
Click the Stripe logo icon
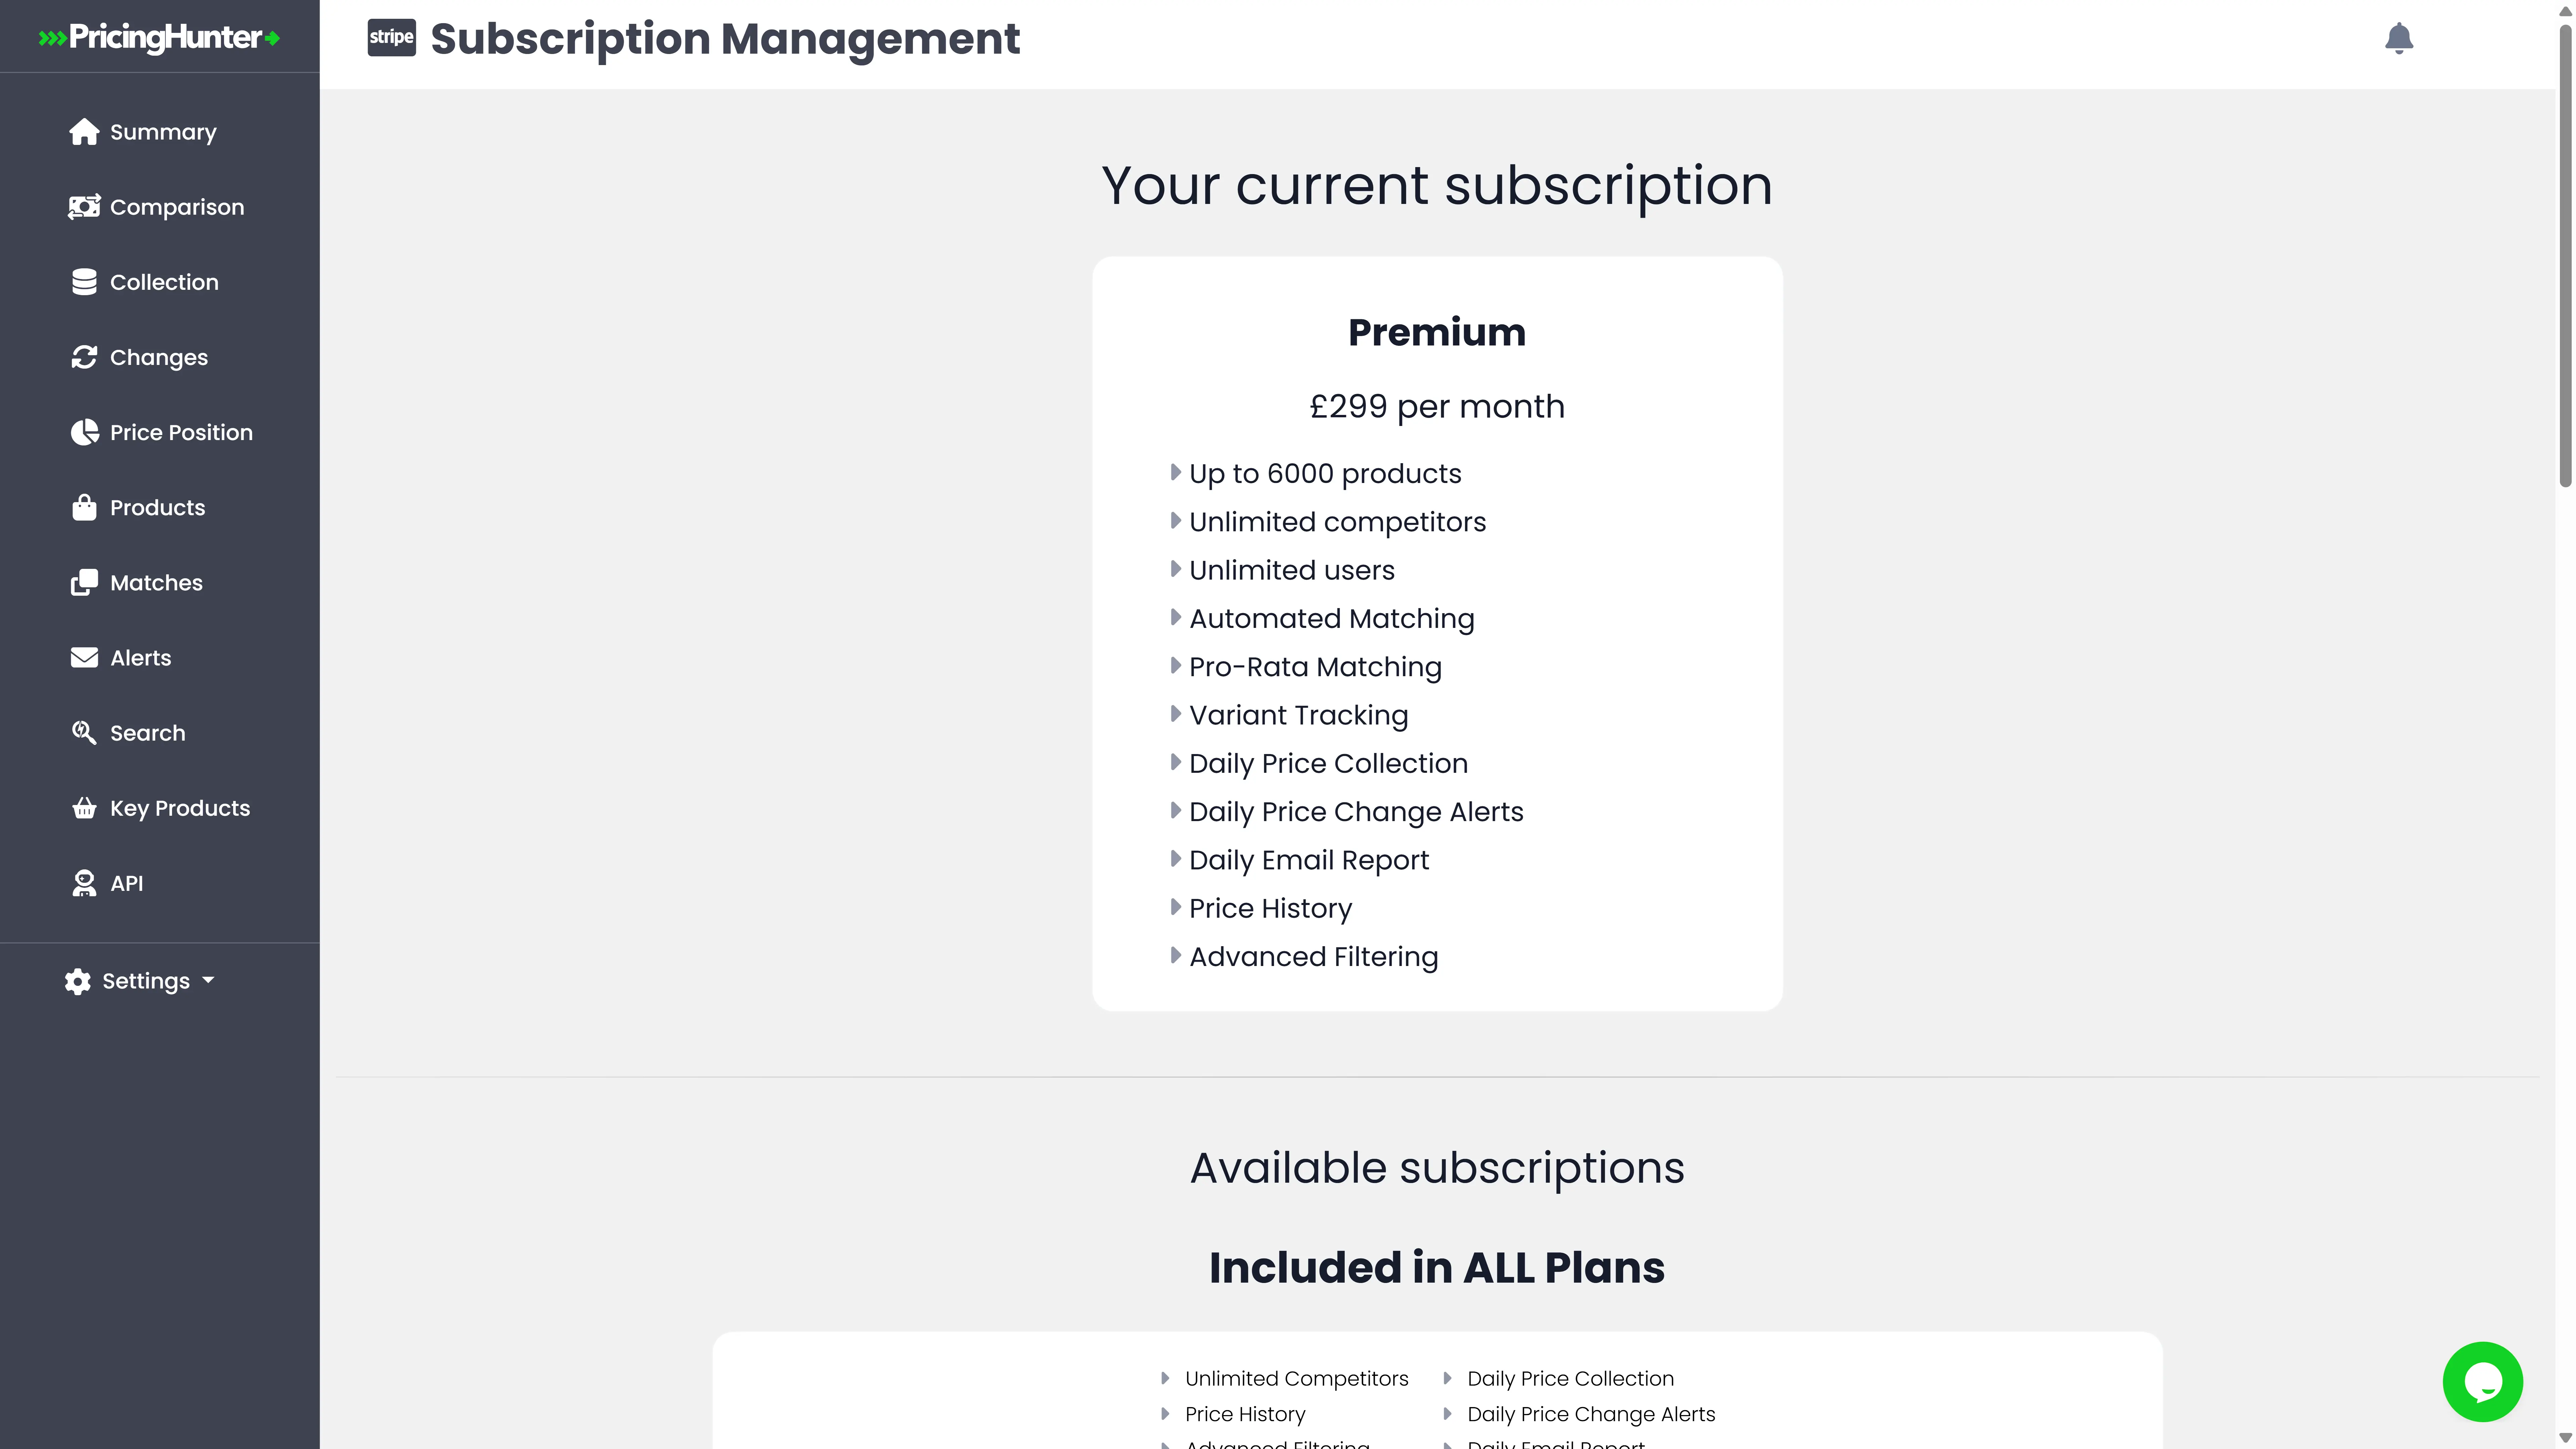[x=391, y=38]
